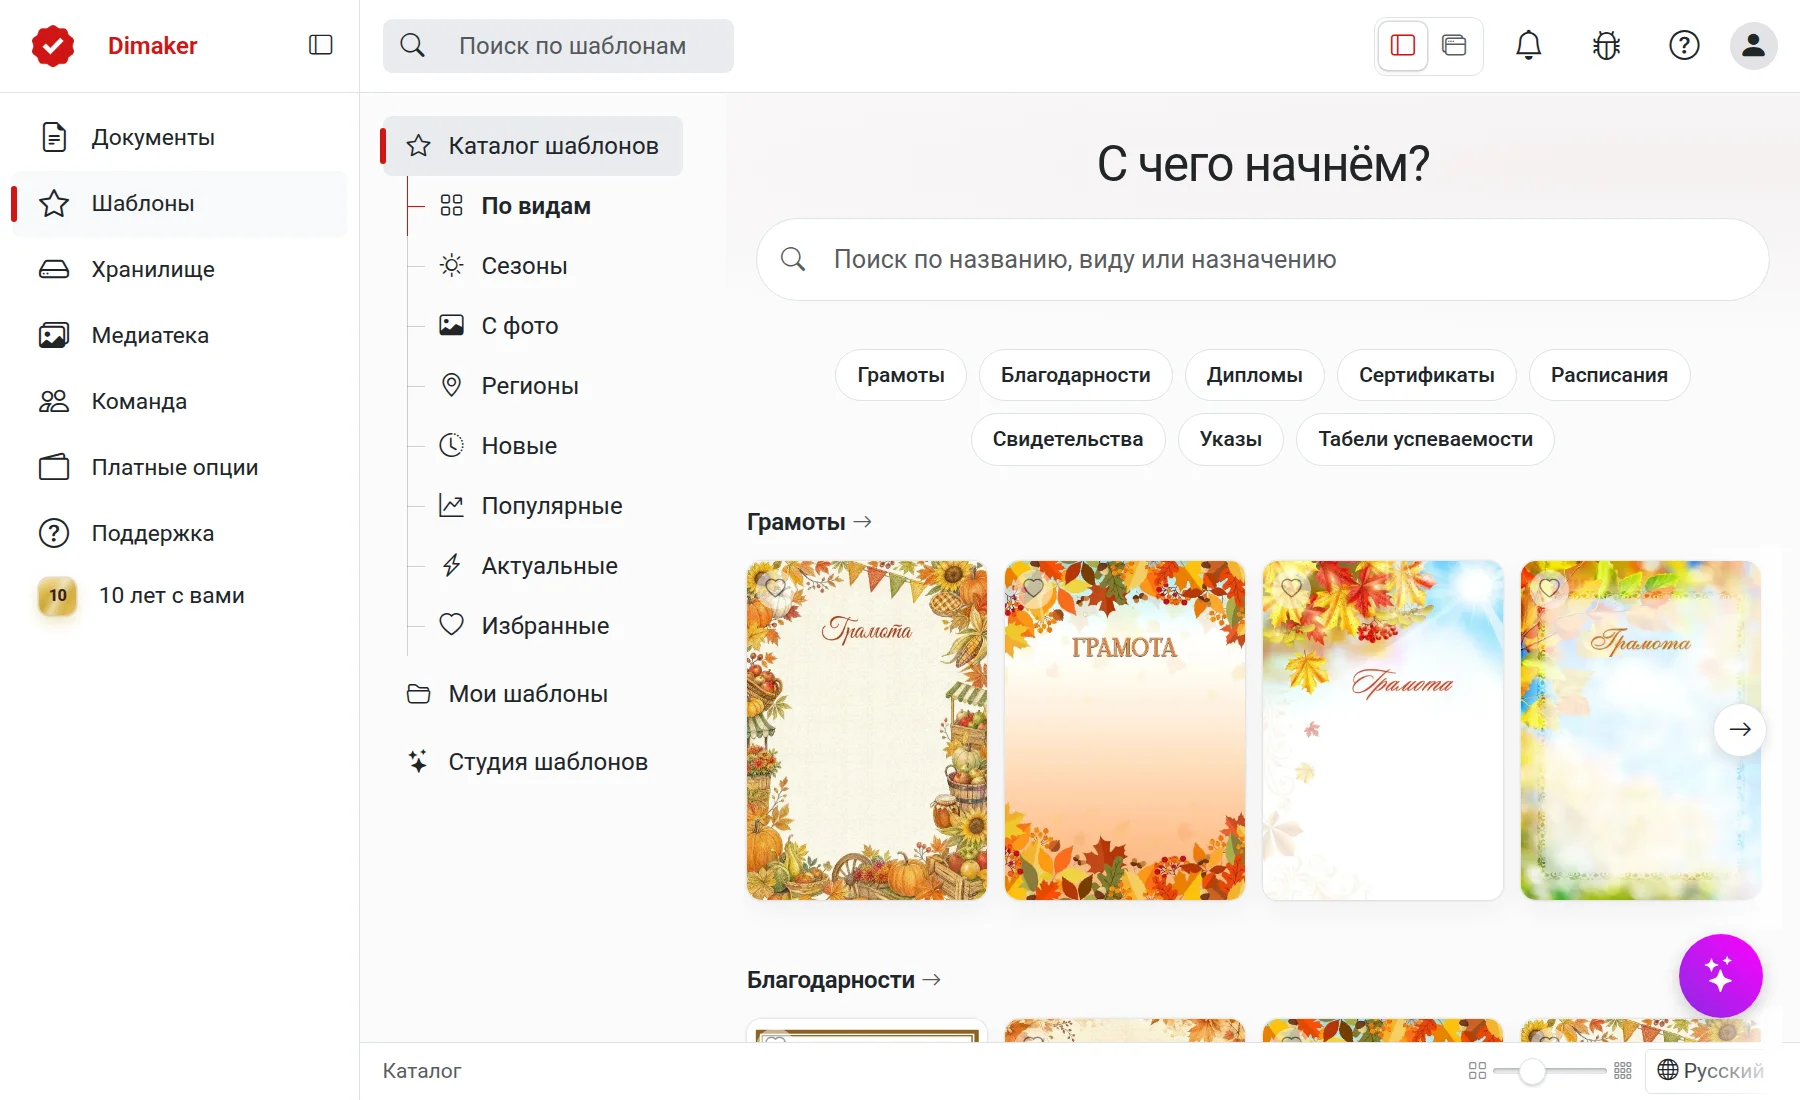Filter by Табели успеваемости chip
The height and width of the screenshot is (1100, 1800).
pos(1425,439)
